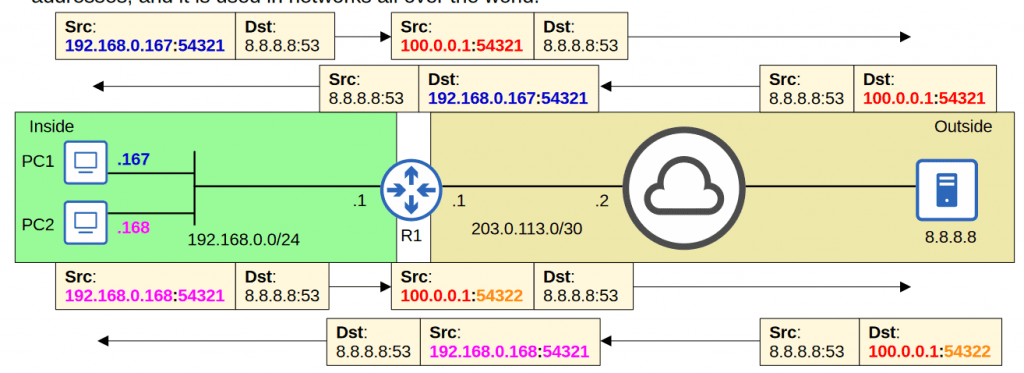
Task: Click the Src 100.0.0.1:54321 packet box
Action: [x=464, y=37]
